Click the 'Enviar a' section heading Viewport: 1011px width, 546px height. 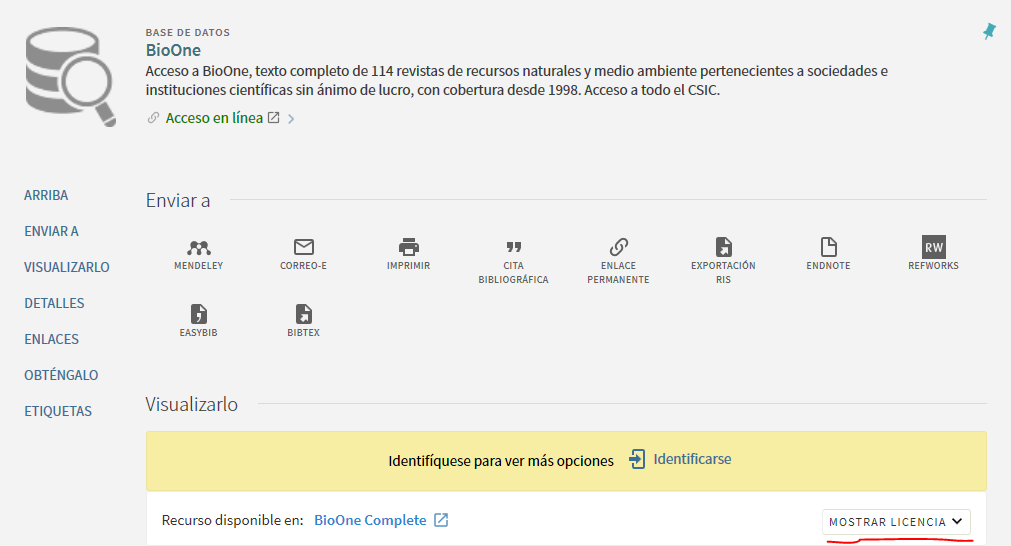(178, 200)
